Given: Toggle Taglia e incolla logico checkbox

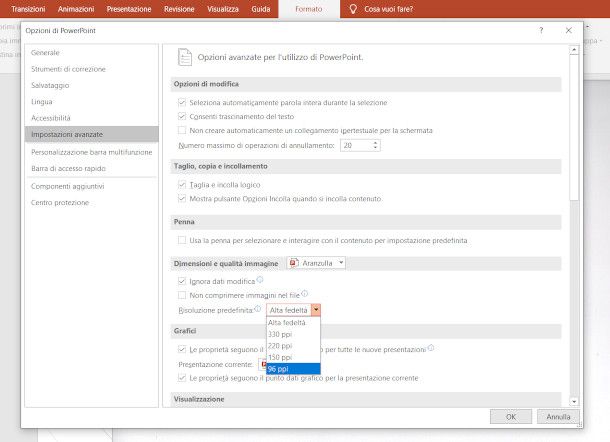Looking at the screenshot, I should click(x=182, y=184).
